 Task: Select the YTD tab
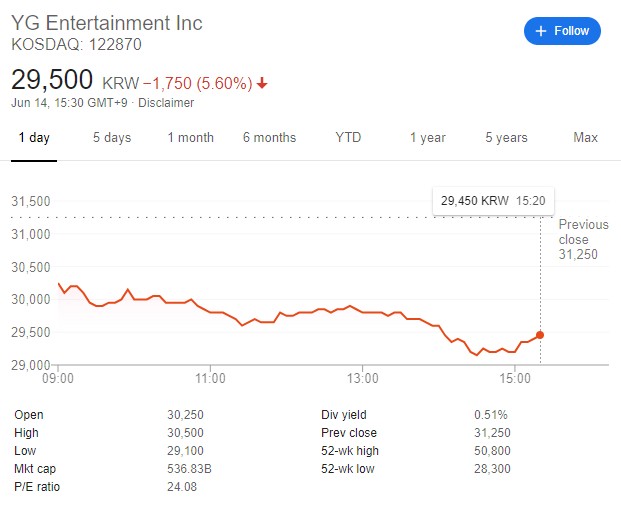[348, 137]
